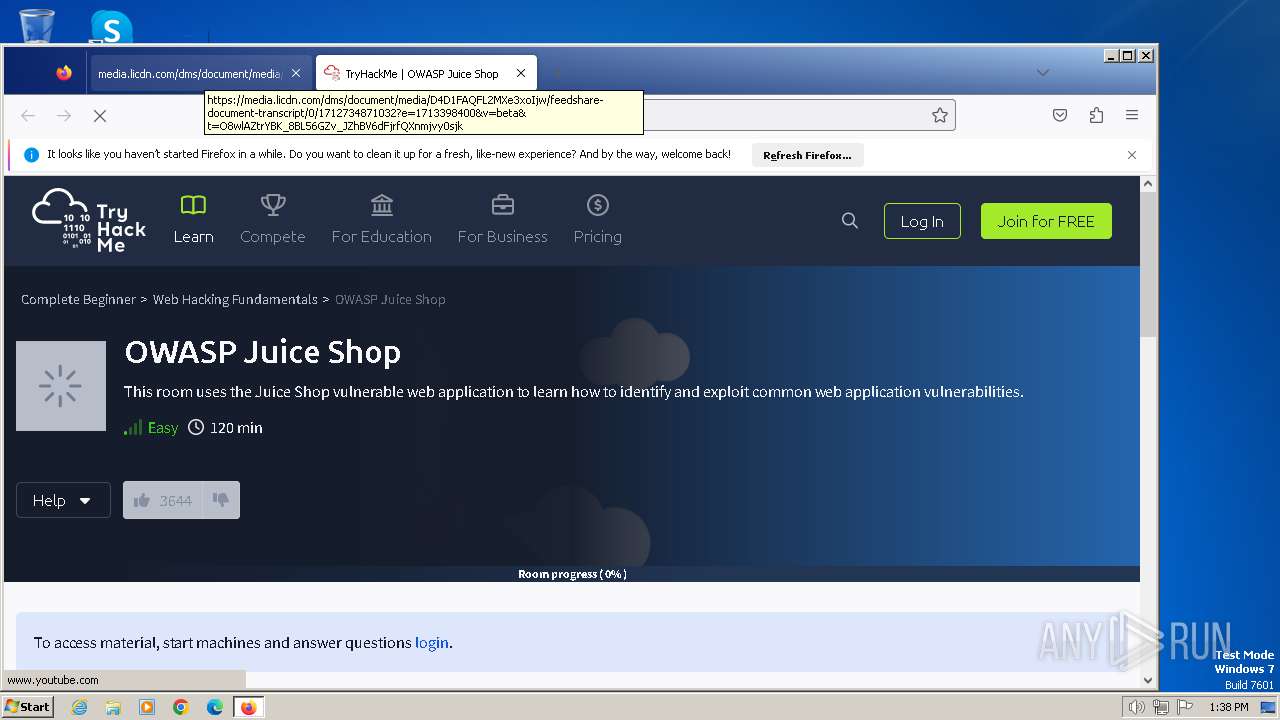Launch Google Chrome from taskbar
The width and height of the screenshot is (1280, 720).
pyautogui.click(x=181, y=707)
